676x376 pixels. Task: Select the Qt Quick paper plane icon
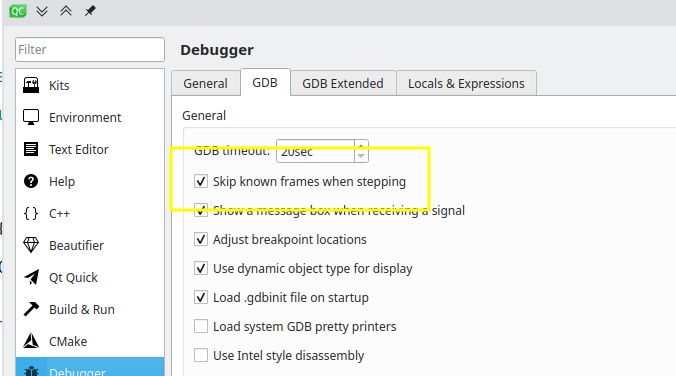click(x=31, y=277)
